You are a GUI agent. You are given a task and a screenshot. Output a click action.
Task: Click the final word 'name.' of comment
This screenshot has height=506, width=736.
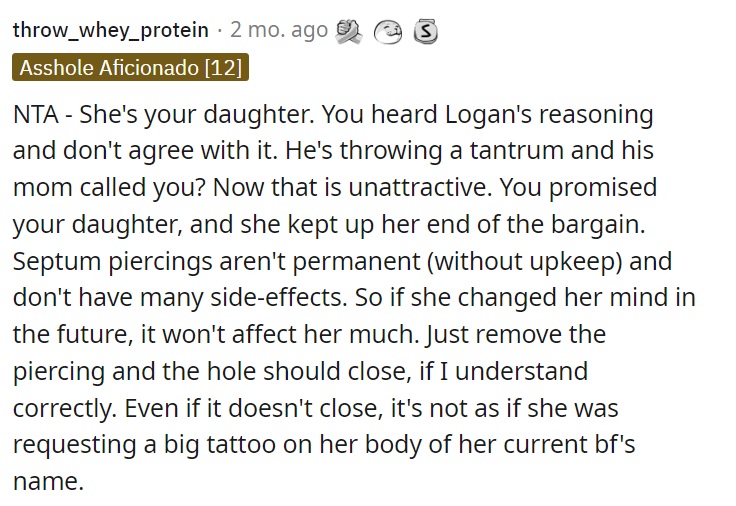tap(48, 482)
